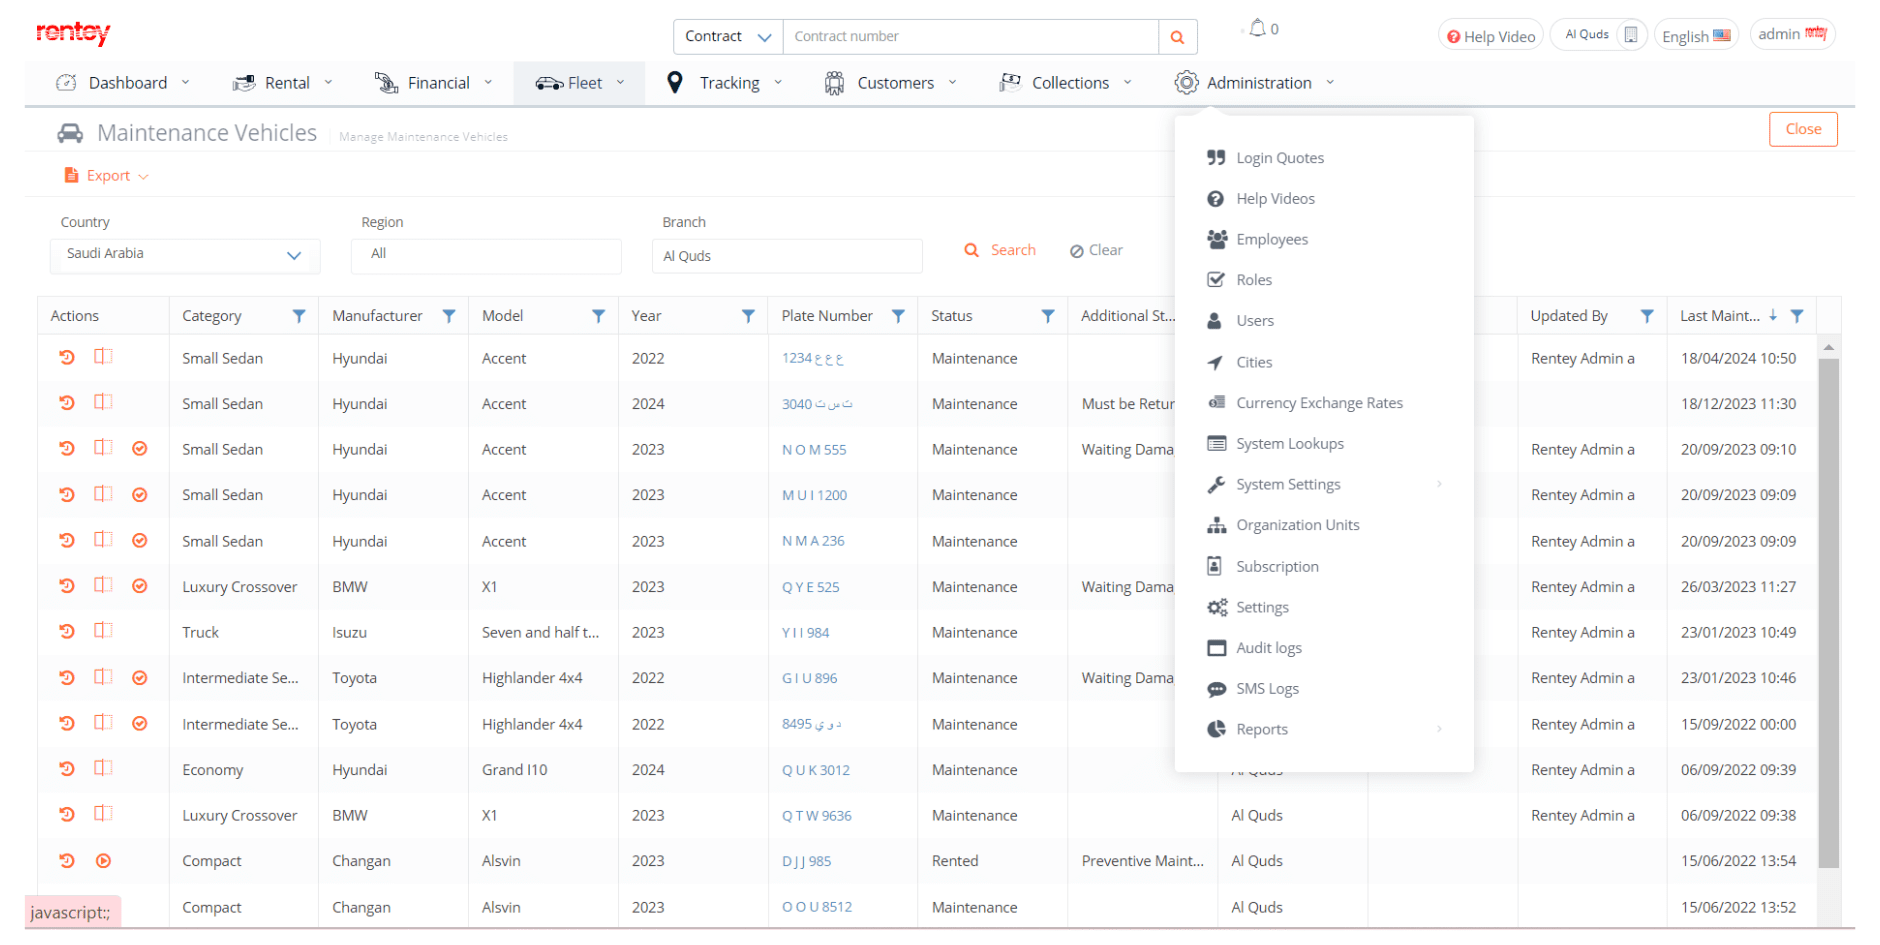Screen dimensions: 1880x945
Task: Open the Contract search type dropdown
Action: pyautogui.click(x=728, y=37)
